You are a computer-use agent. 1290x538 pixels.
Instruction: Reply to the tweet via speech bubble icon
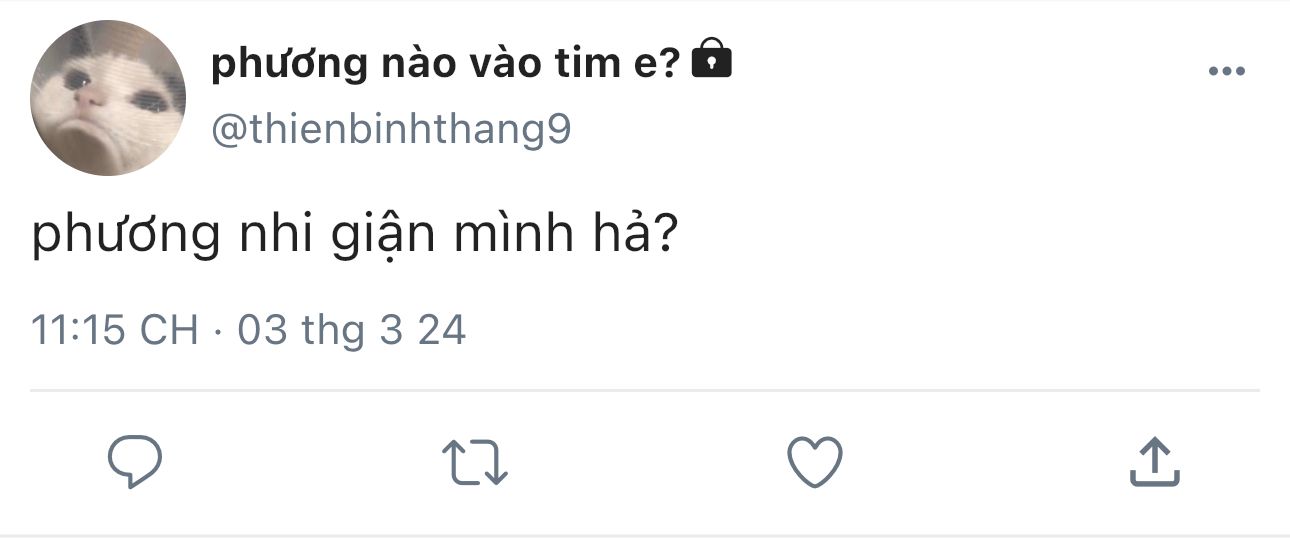click(x=135, y=462)
